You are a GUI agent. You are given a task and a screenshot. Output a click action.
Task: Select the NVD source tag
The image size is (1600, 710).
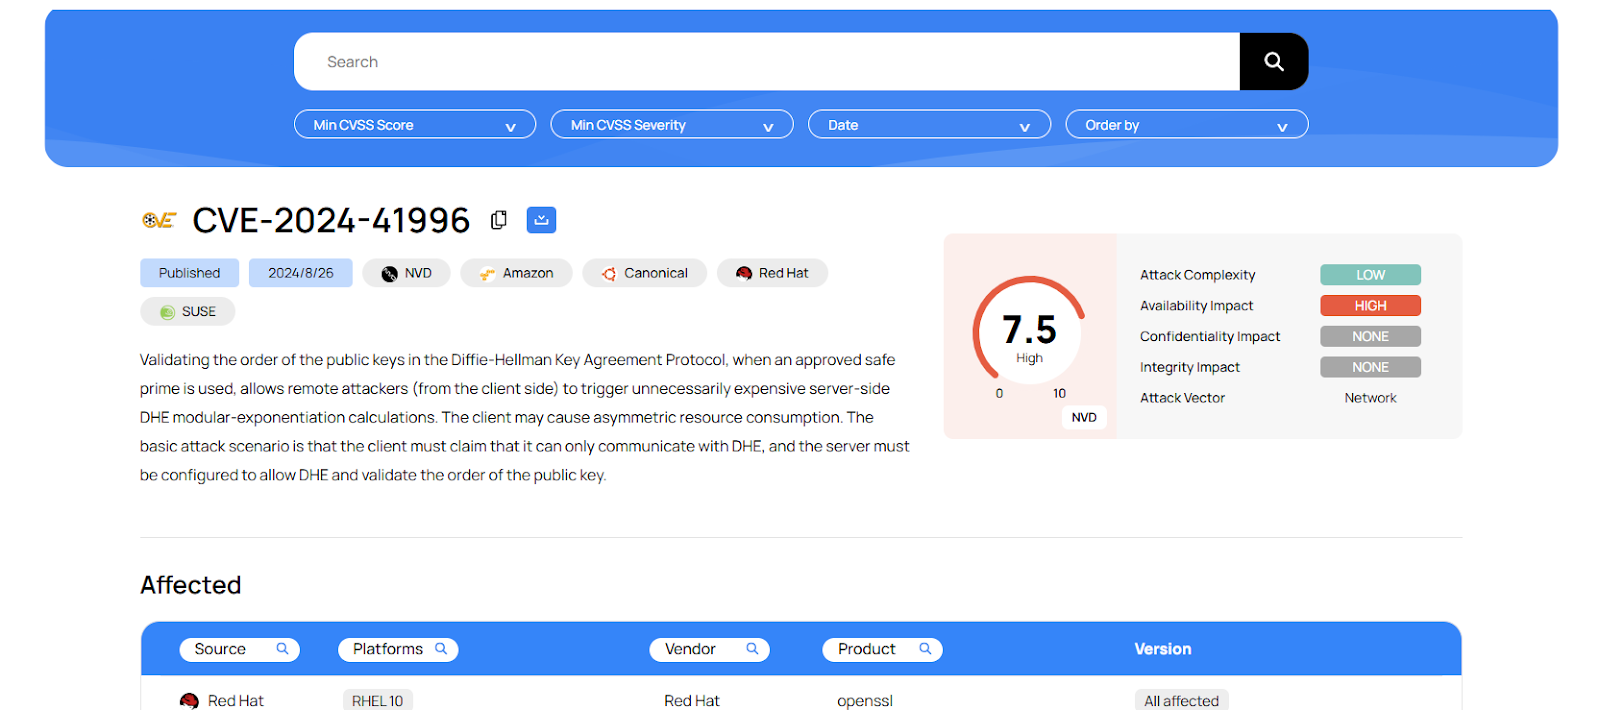point(406,273)
